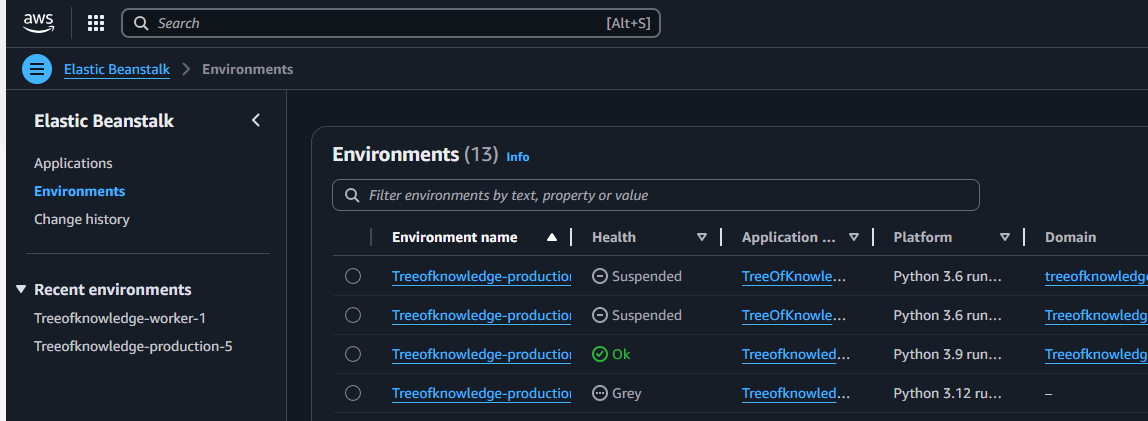Click the magnifier icon in the search bar
Screen dimensions: 1148x421
coord(141,23)
